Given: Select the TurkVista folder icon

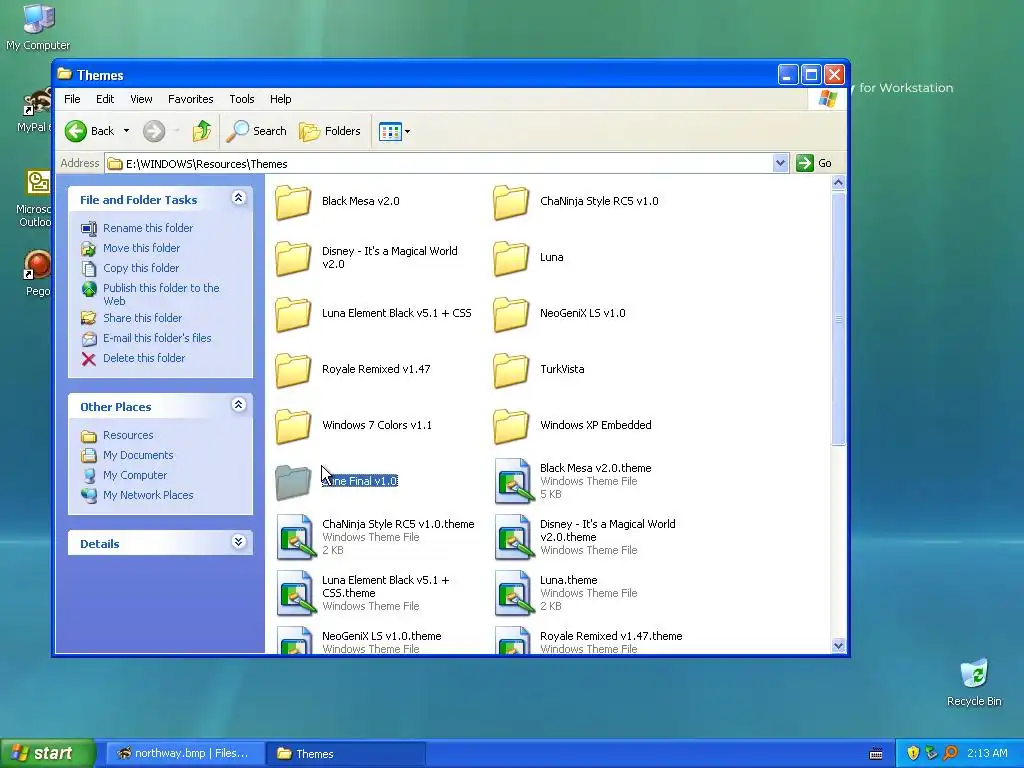Looking at the screenshot, I should pos(511,370).
